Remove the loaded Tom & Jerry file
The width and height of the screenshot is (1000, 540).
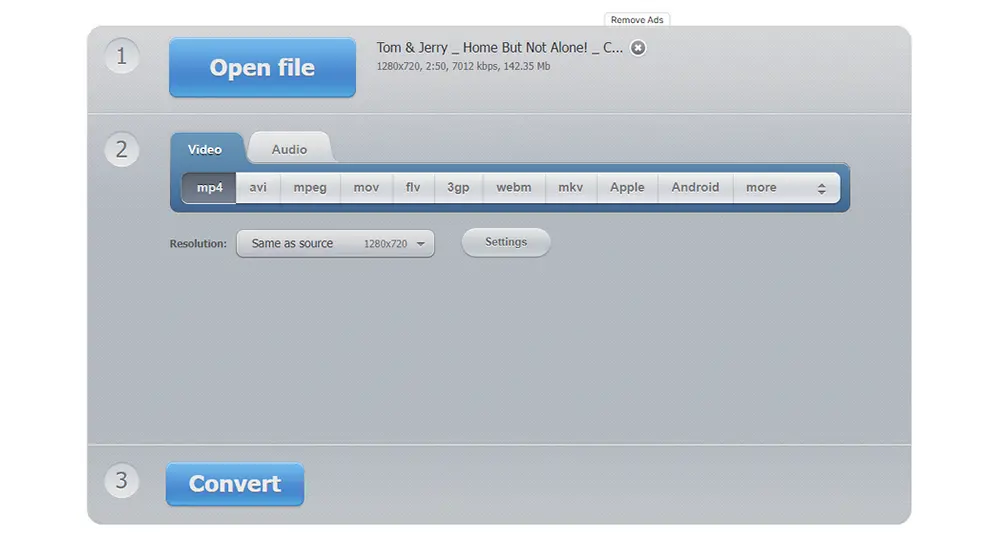tap(638, 48)
